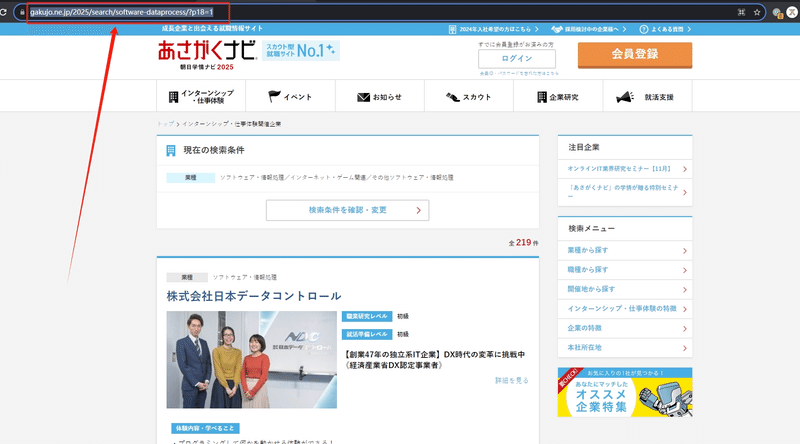Click the 全219件 result count text

[523, 243]
